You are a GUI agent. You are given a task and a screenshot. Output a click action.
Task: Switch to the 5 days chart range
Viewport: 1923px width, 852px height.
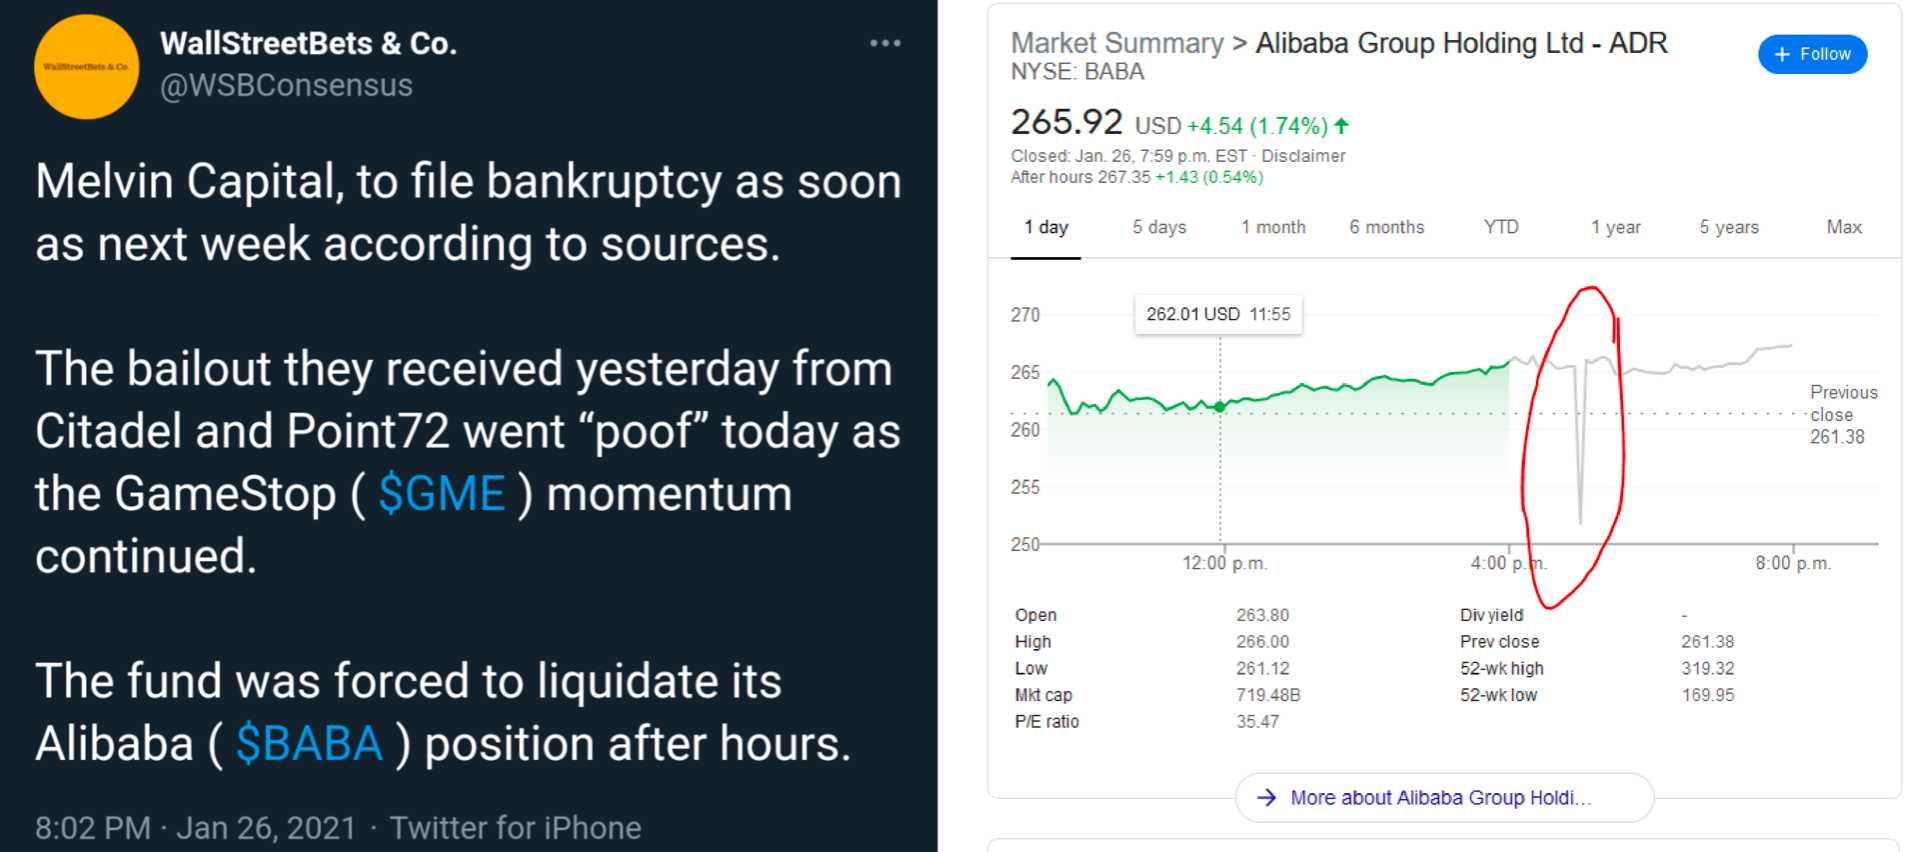[x=1159, y=228]
